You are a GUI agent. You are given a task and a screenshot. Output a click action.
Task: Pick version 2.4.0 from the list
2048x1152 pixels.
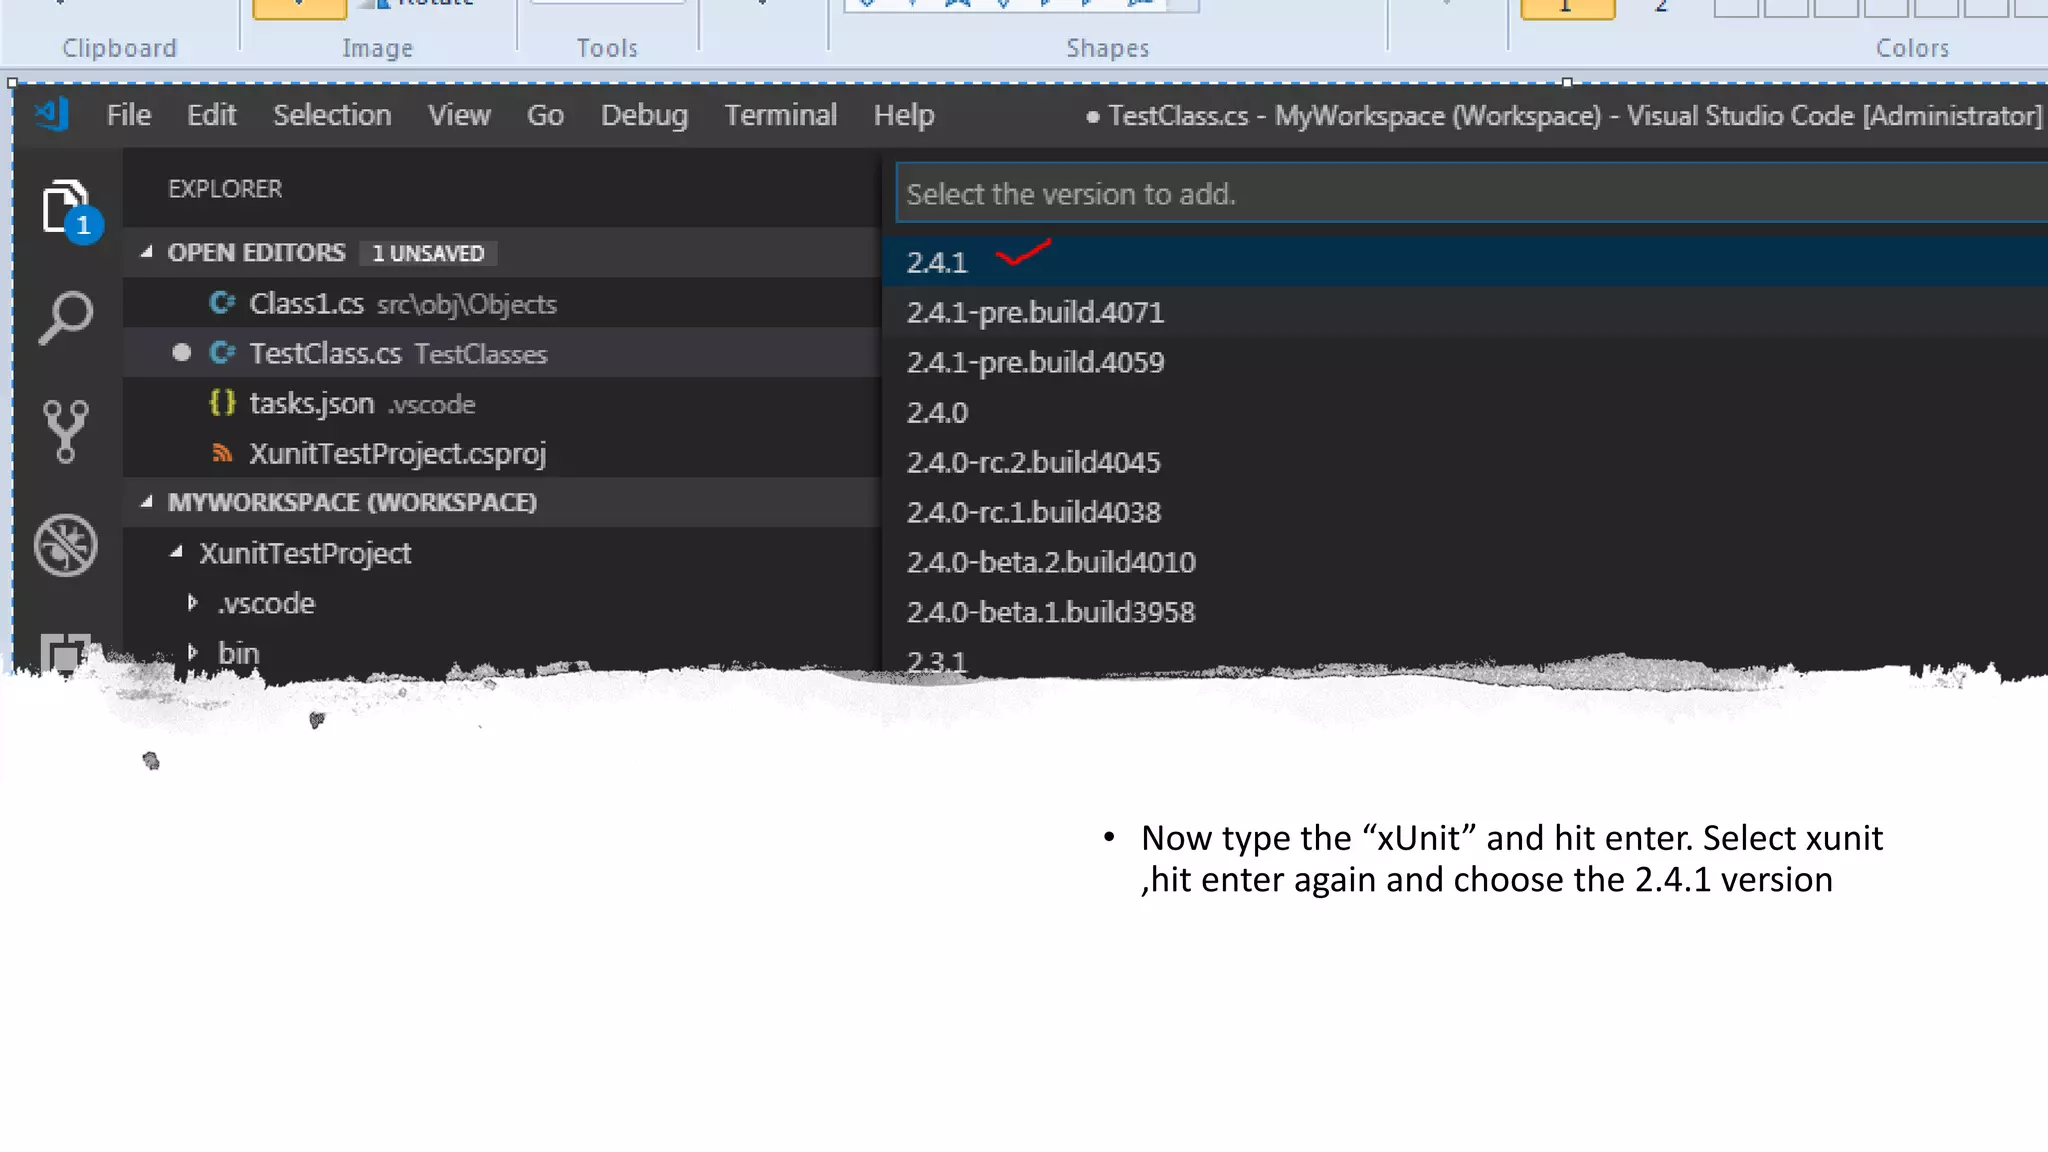click(937, 412)
